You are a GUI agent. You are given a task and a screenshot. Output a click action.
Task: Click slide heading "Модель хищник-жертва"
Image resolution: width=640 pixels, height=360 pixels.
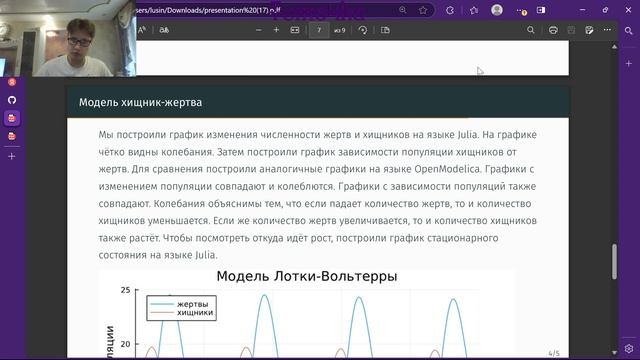tap(140, 102)
